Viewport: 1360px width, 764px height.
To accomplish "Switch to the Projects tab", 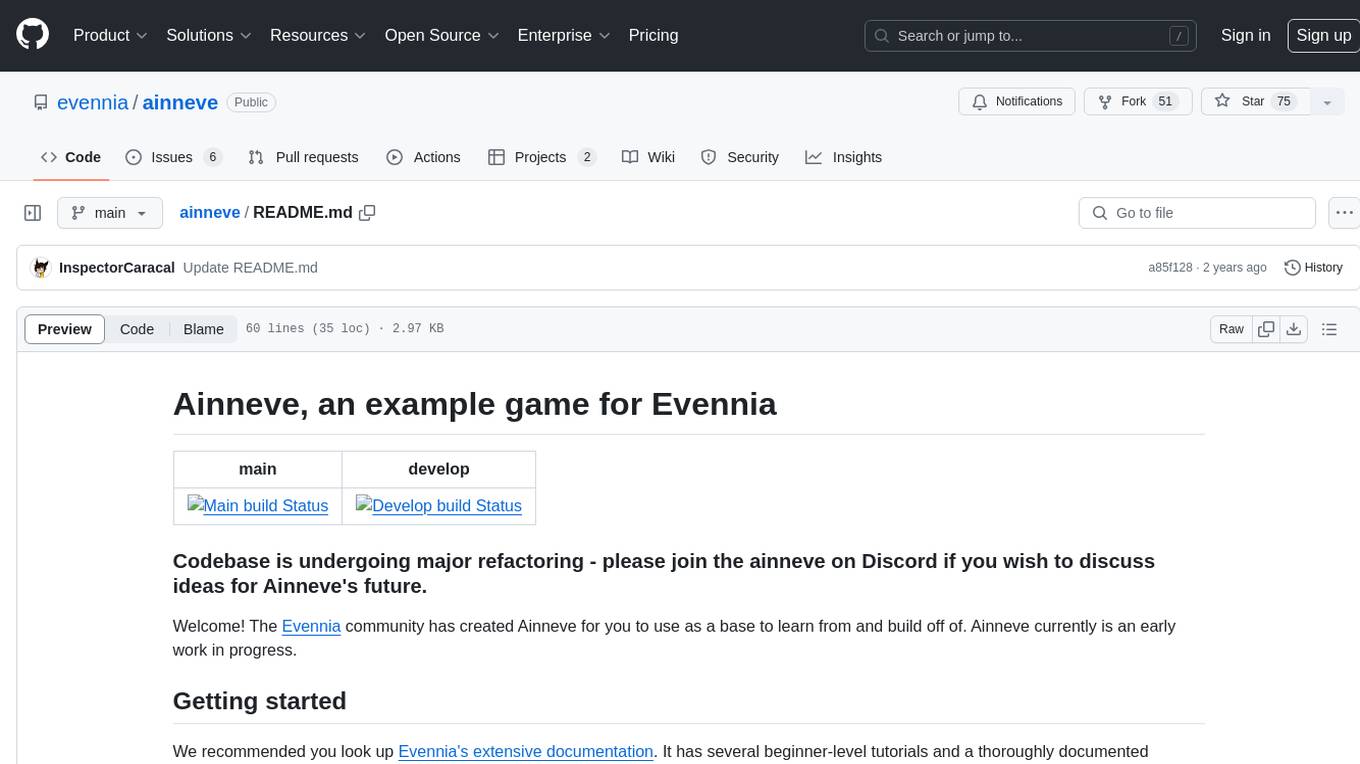I will [x=542, y=157].
